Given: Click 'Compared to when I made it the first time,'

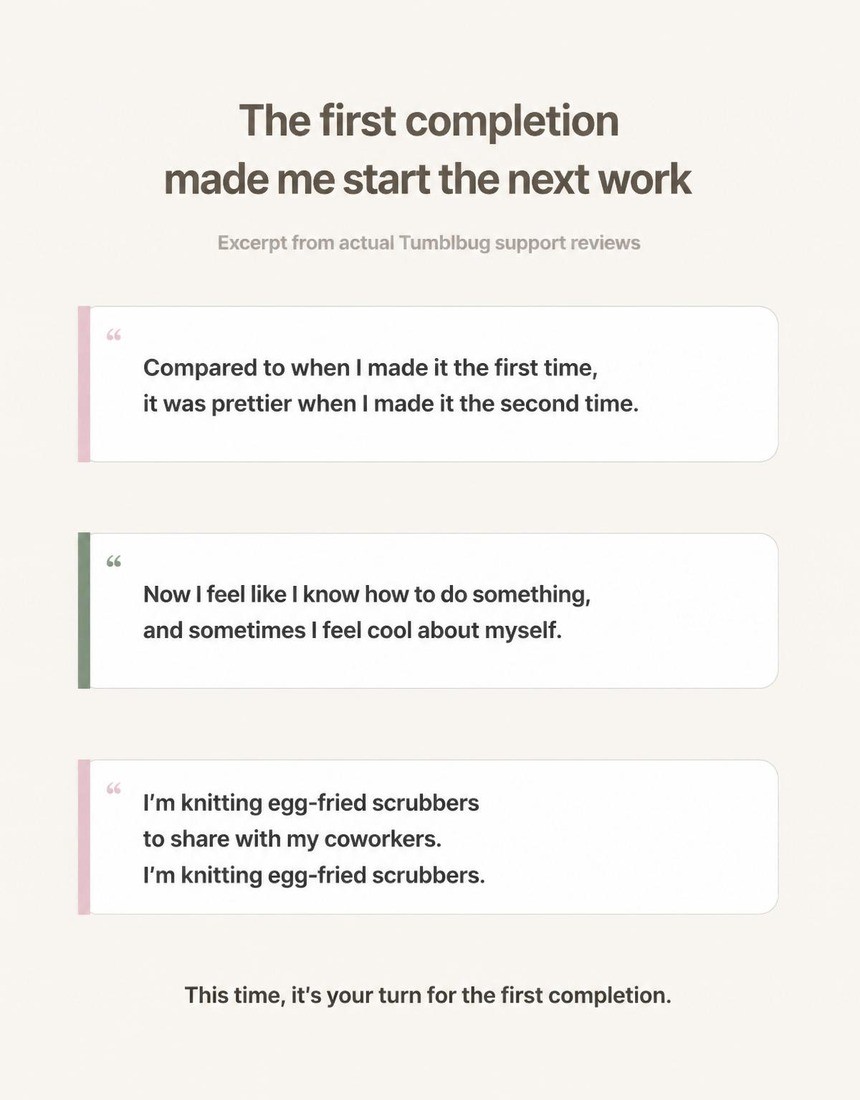Looking at the screenshot, I should (x=370, y=368).
